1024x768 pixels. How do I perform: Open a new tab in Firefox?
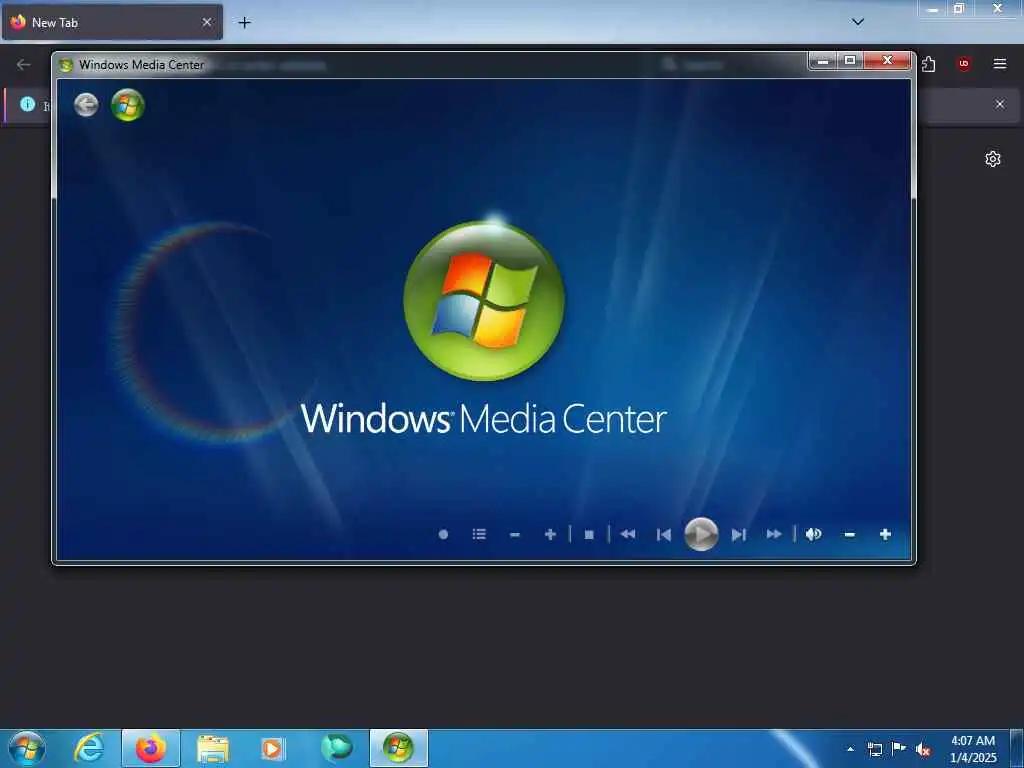(244, 22)
